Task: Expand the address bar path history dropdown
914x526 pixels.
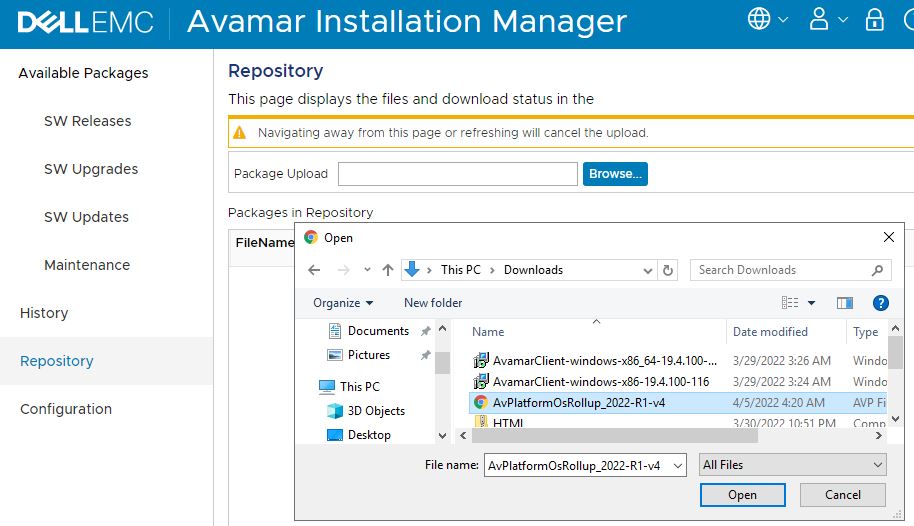Action: pyautogui.click(x=647, y=270)
